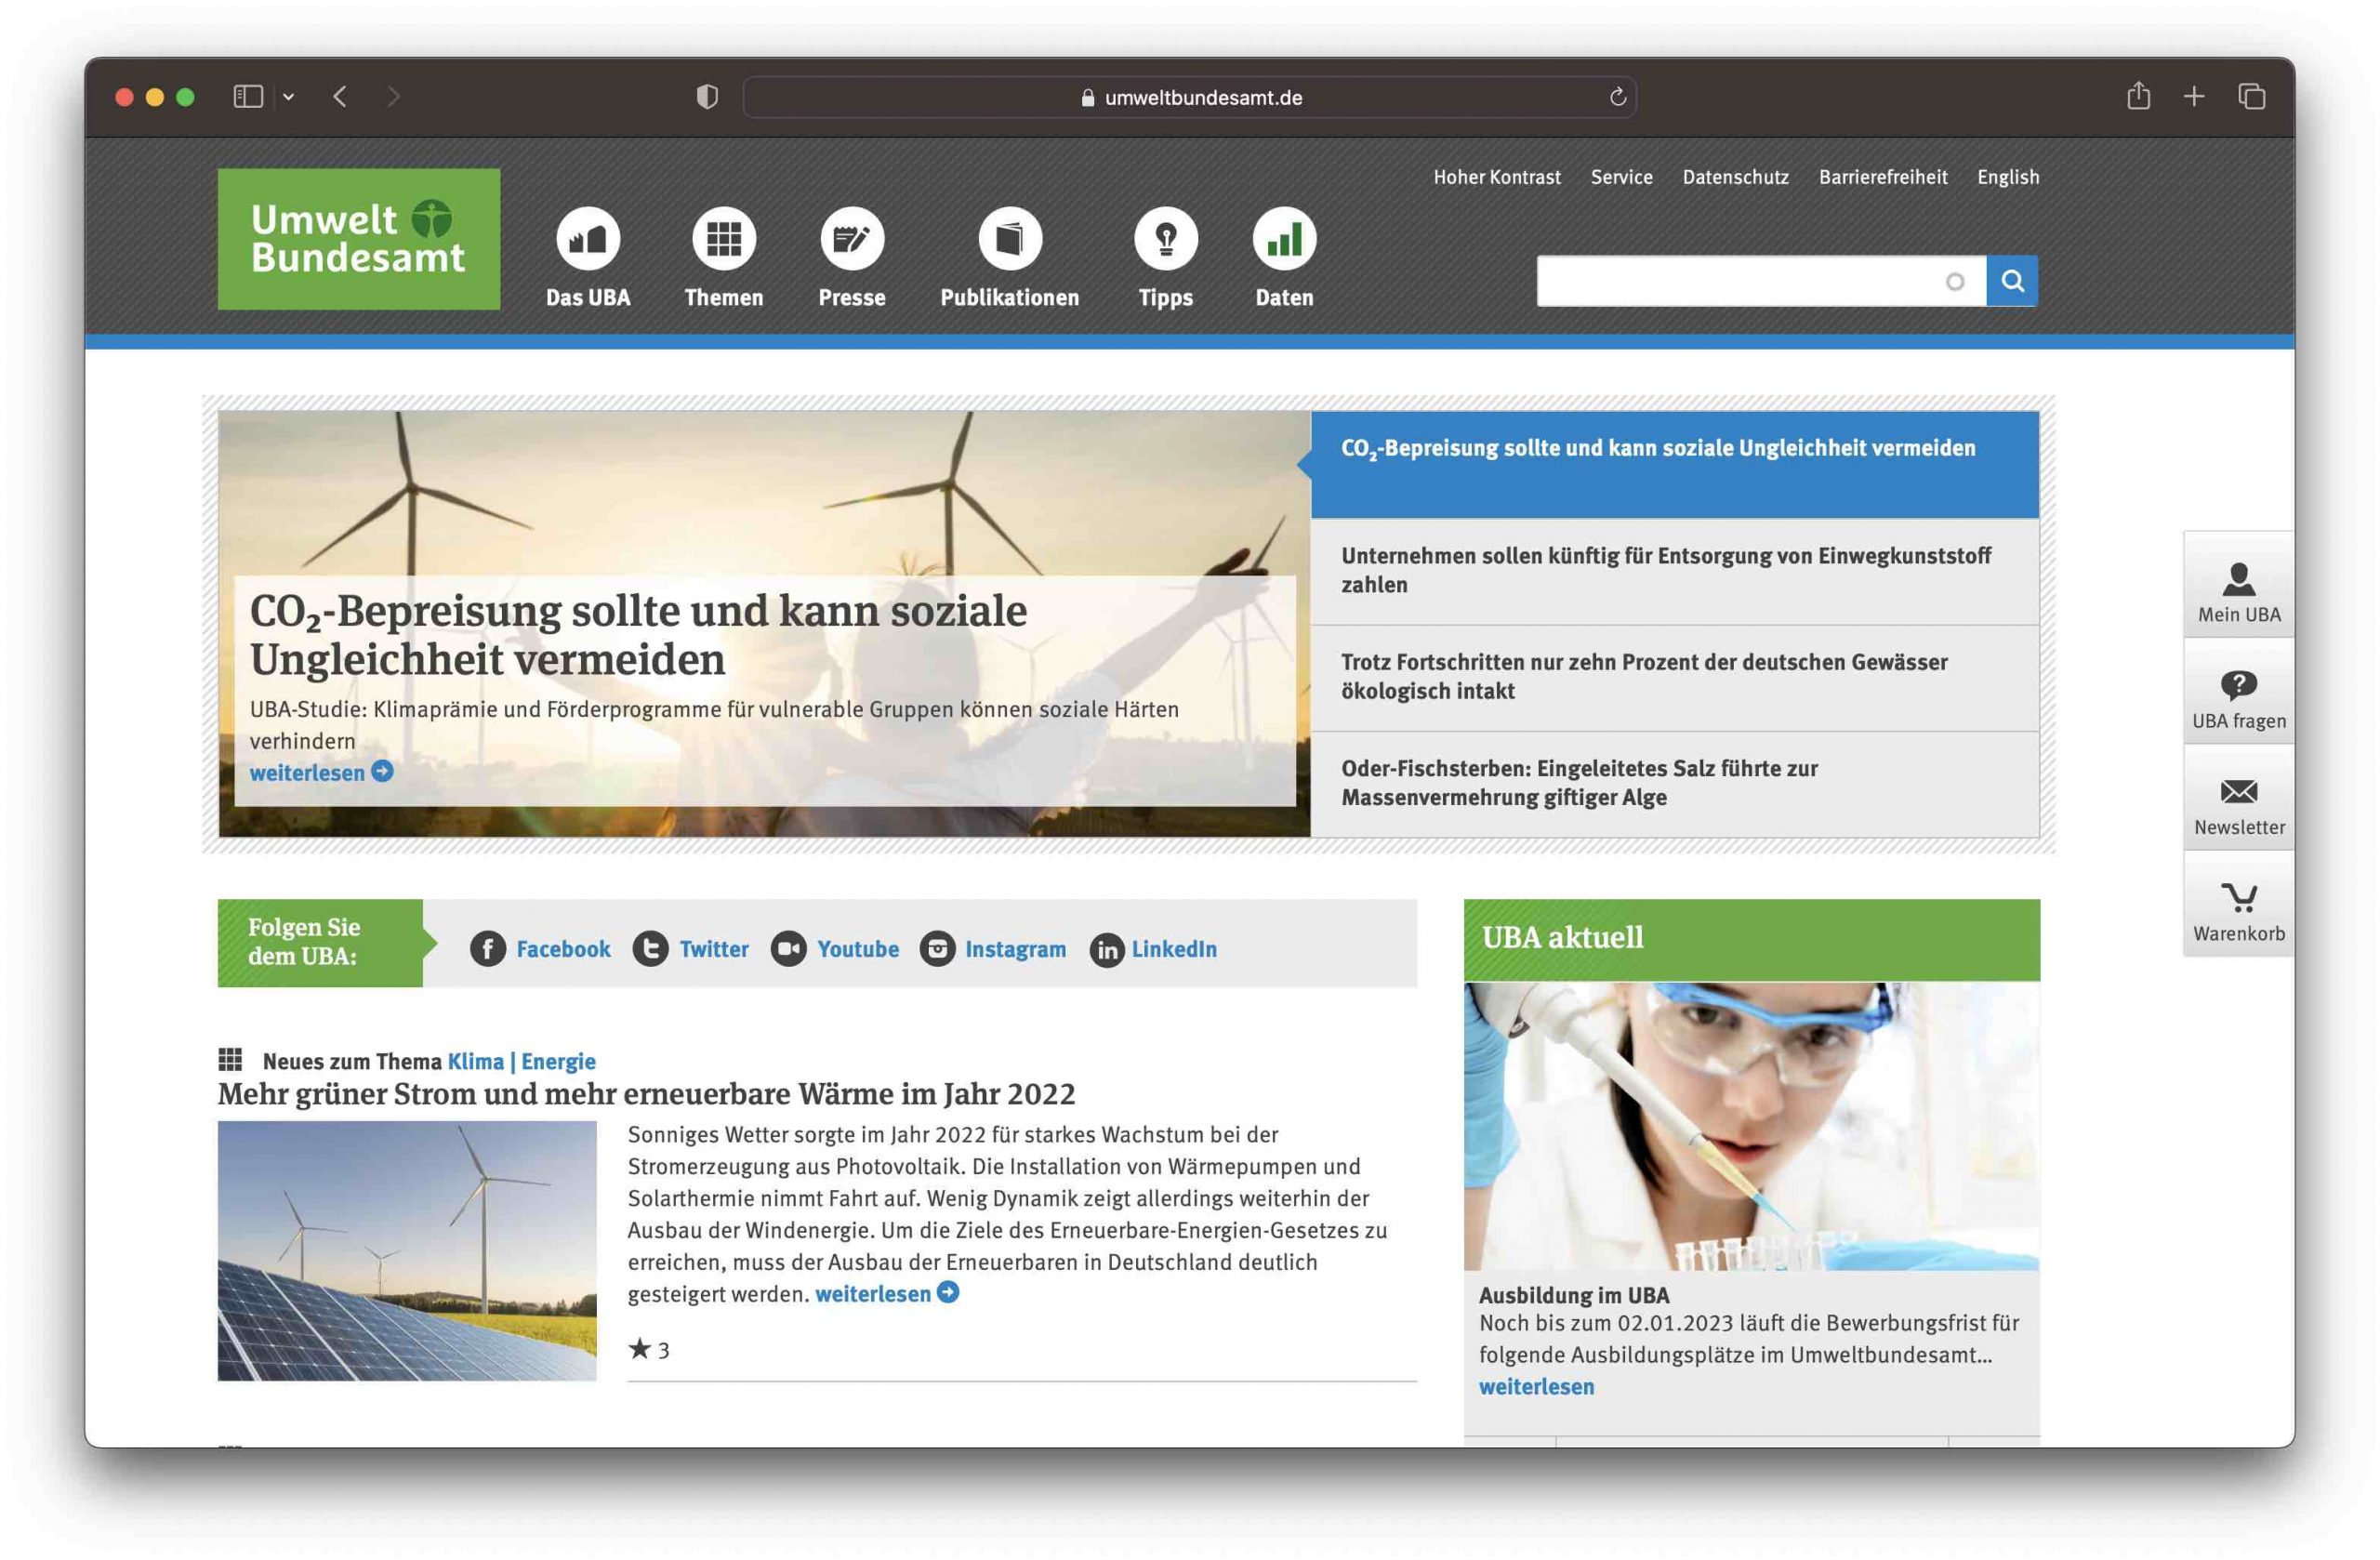Open Mein UBA user panel

point(2238,591)
